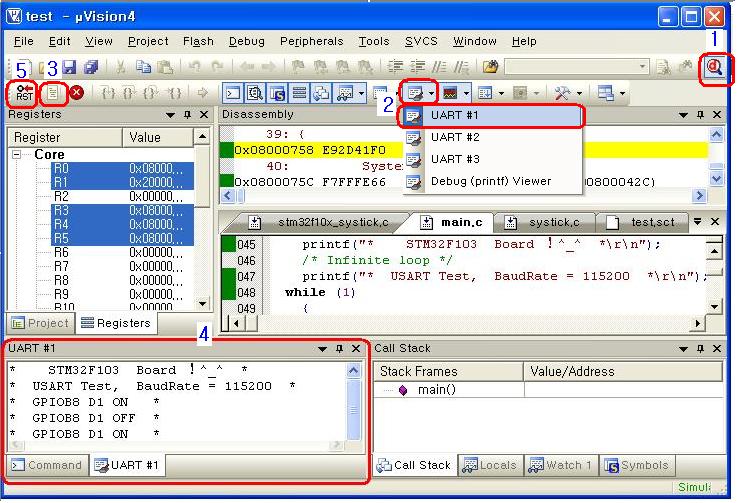
Task: Click the UART #1 output vertical scrollbar
Action: 353,402
